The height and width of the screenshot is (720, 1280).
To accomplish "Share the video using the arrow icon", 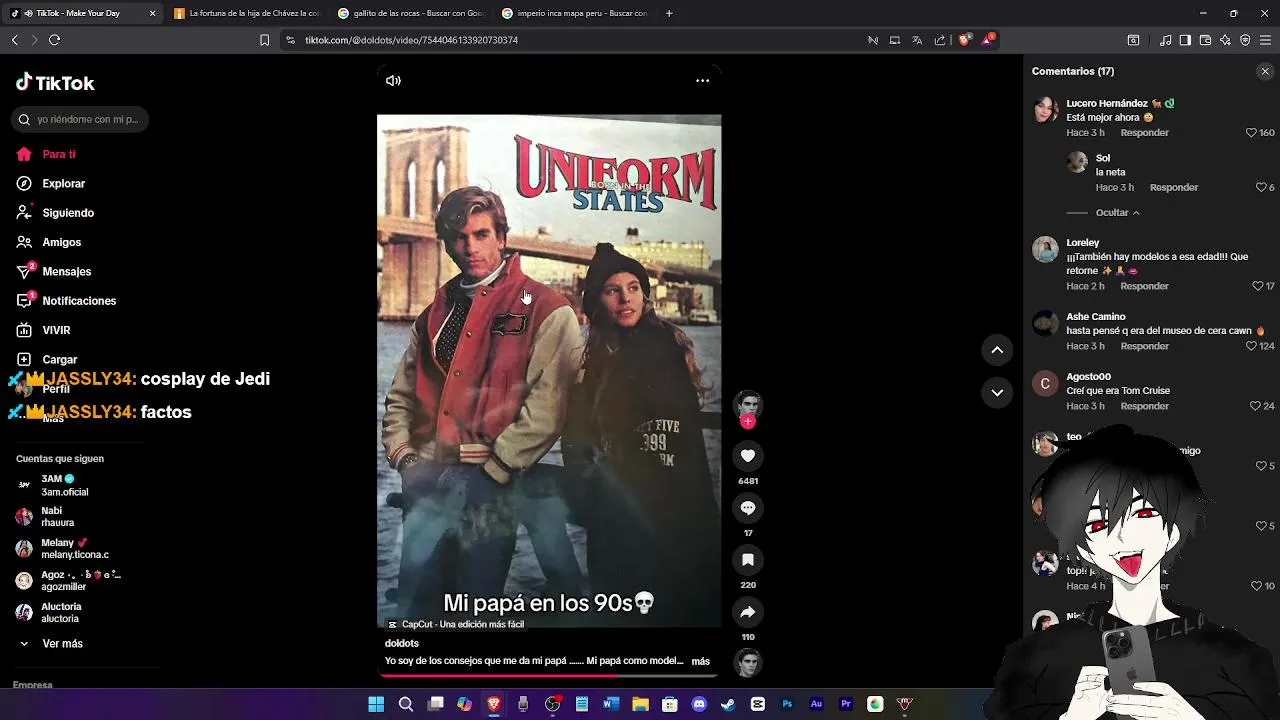I will click(x=748, y=612).
